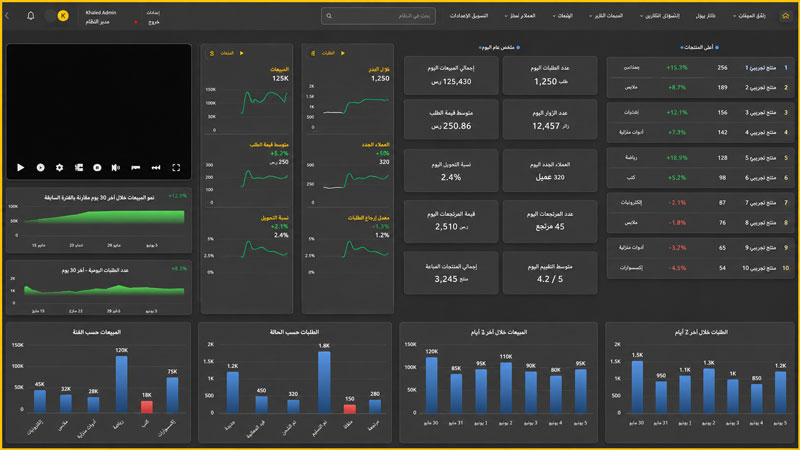Image resolution: width=800 pixels, height=450 pixels.
Task: Click the 125,430 total sales today card
Action: [x=451, y=75]
